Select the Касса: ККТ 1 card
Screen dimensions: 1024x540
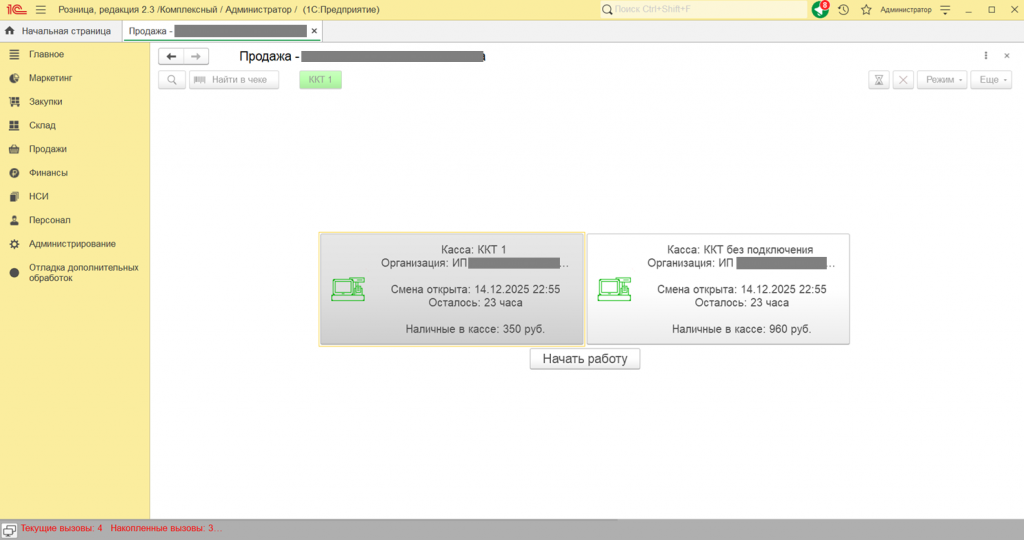click(x=451, y=289)
